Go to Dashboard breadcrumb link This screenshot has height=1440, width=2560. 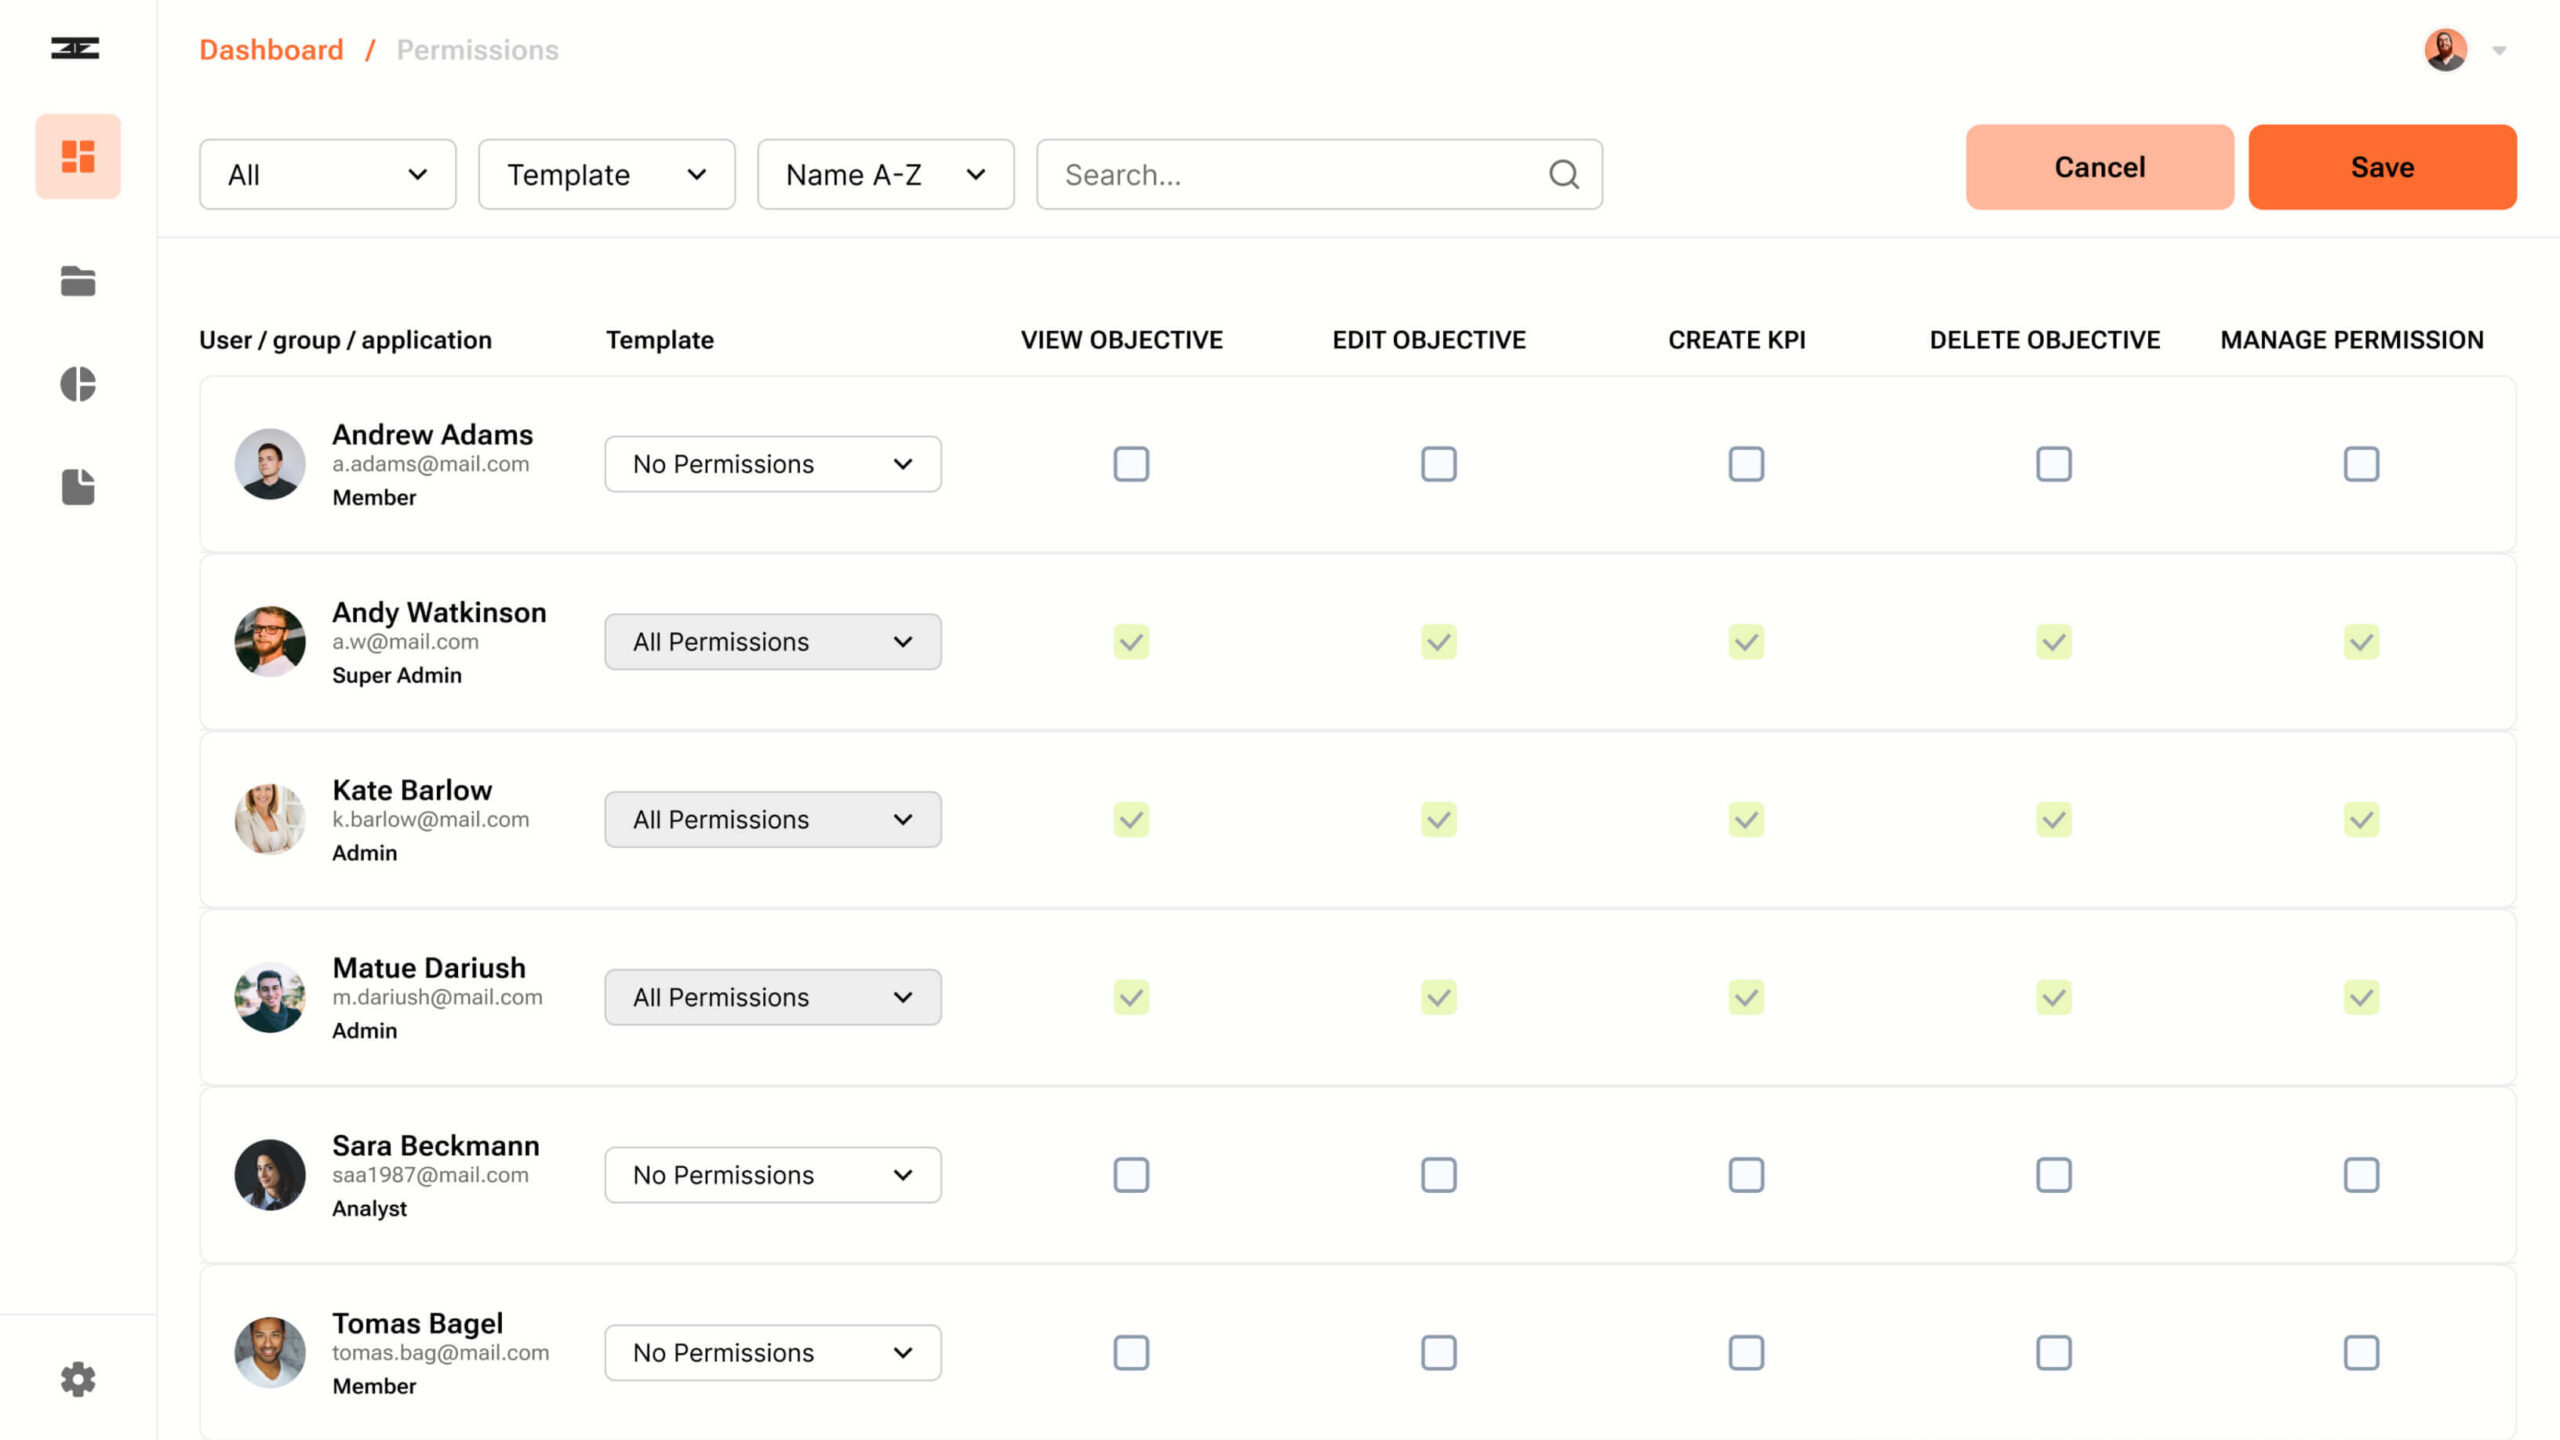click(271, 50)
